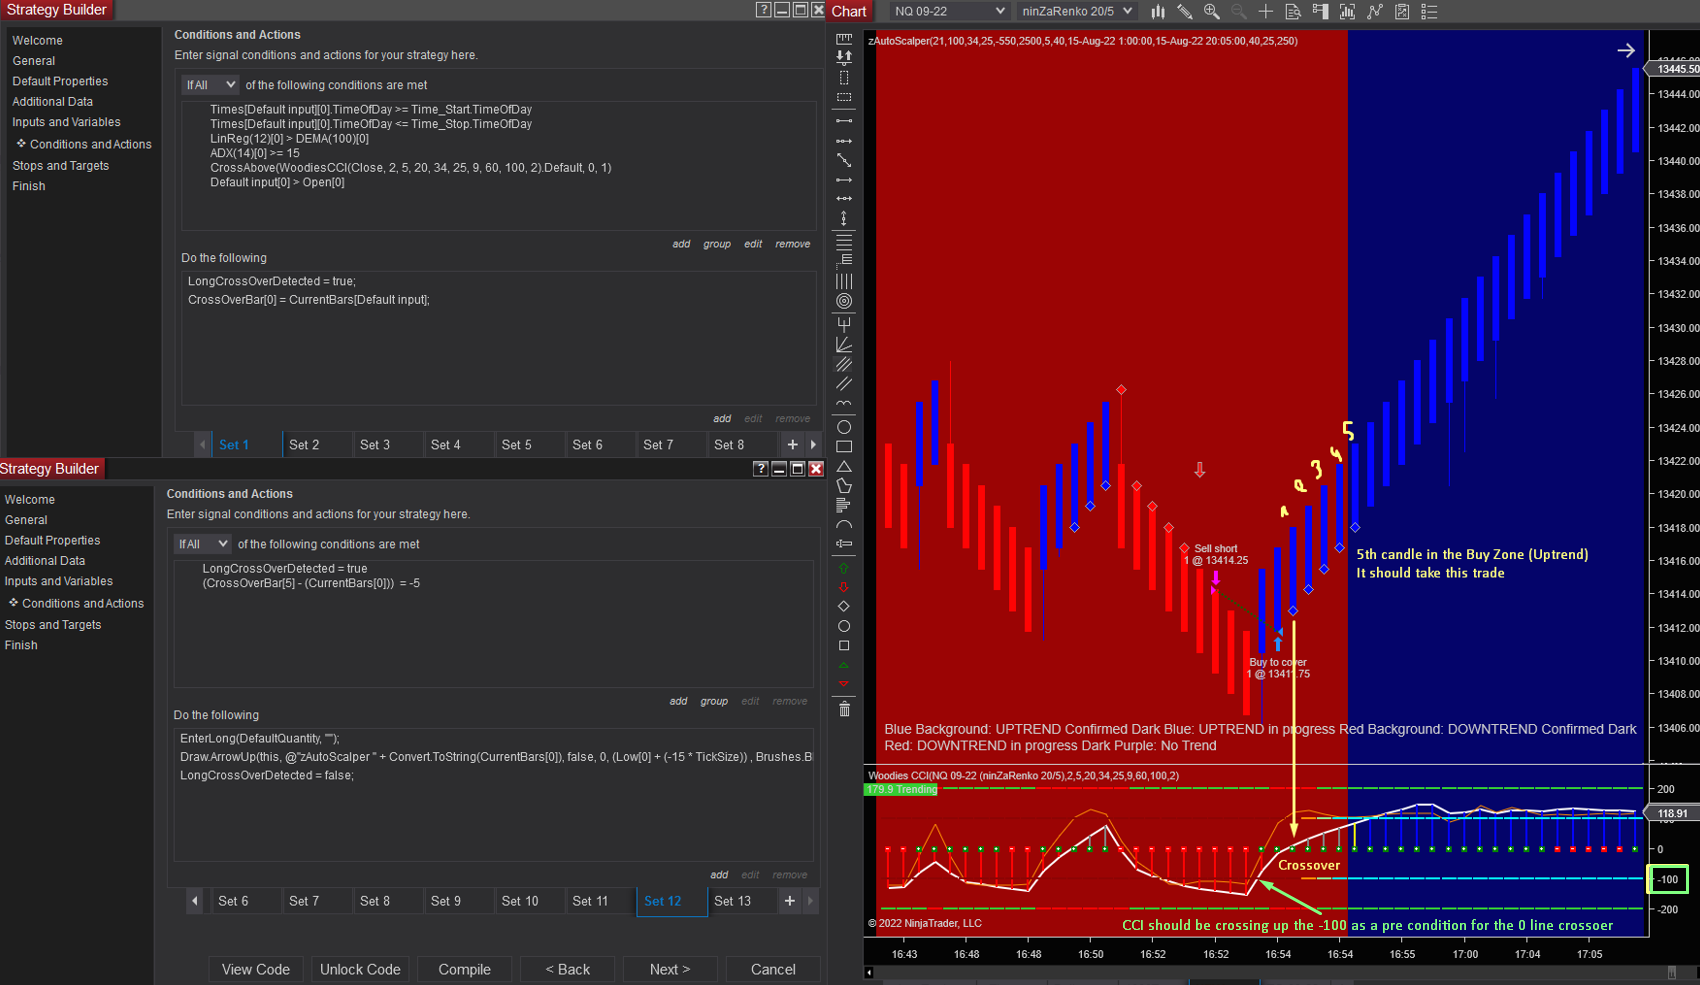Select the Fibonacci retracements tool
This screenshot has width=1700, height=985.
pos(844,242)
